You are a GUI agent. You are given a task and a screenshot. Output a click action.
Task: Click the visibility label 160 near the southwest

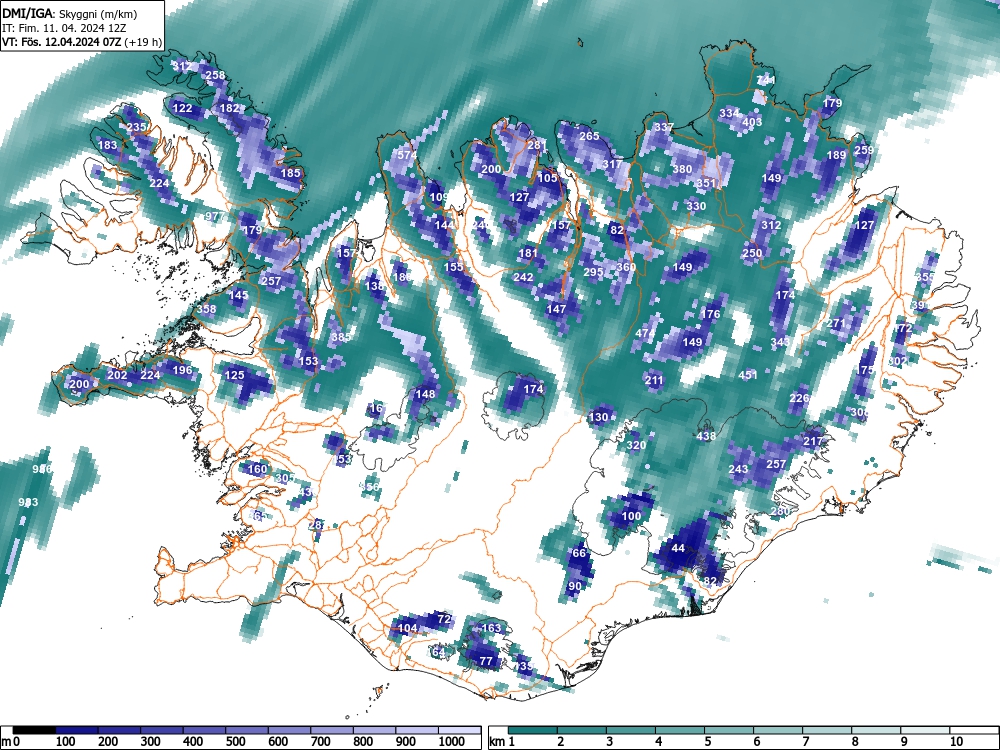coord(258,469)
